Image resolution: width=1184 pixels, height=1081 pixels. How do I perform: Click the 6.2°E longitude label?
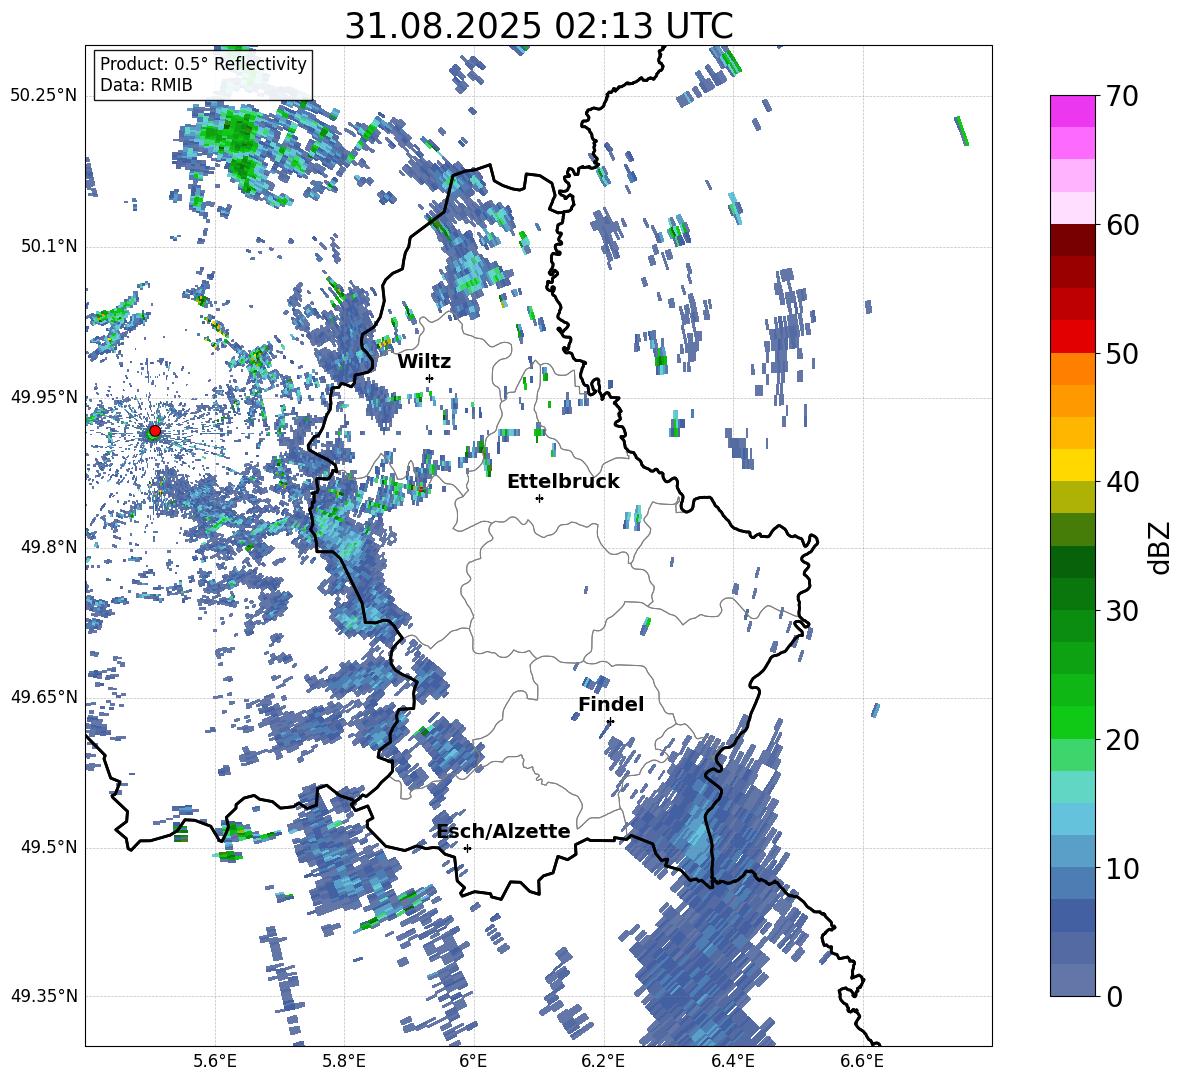(603, 1062)
